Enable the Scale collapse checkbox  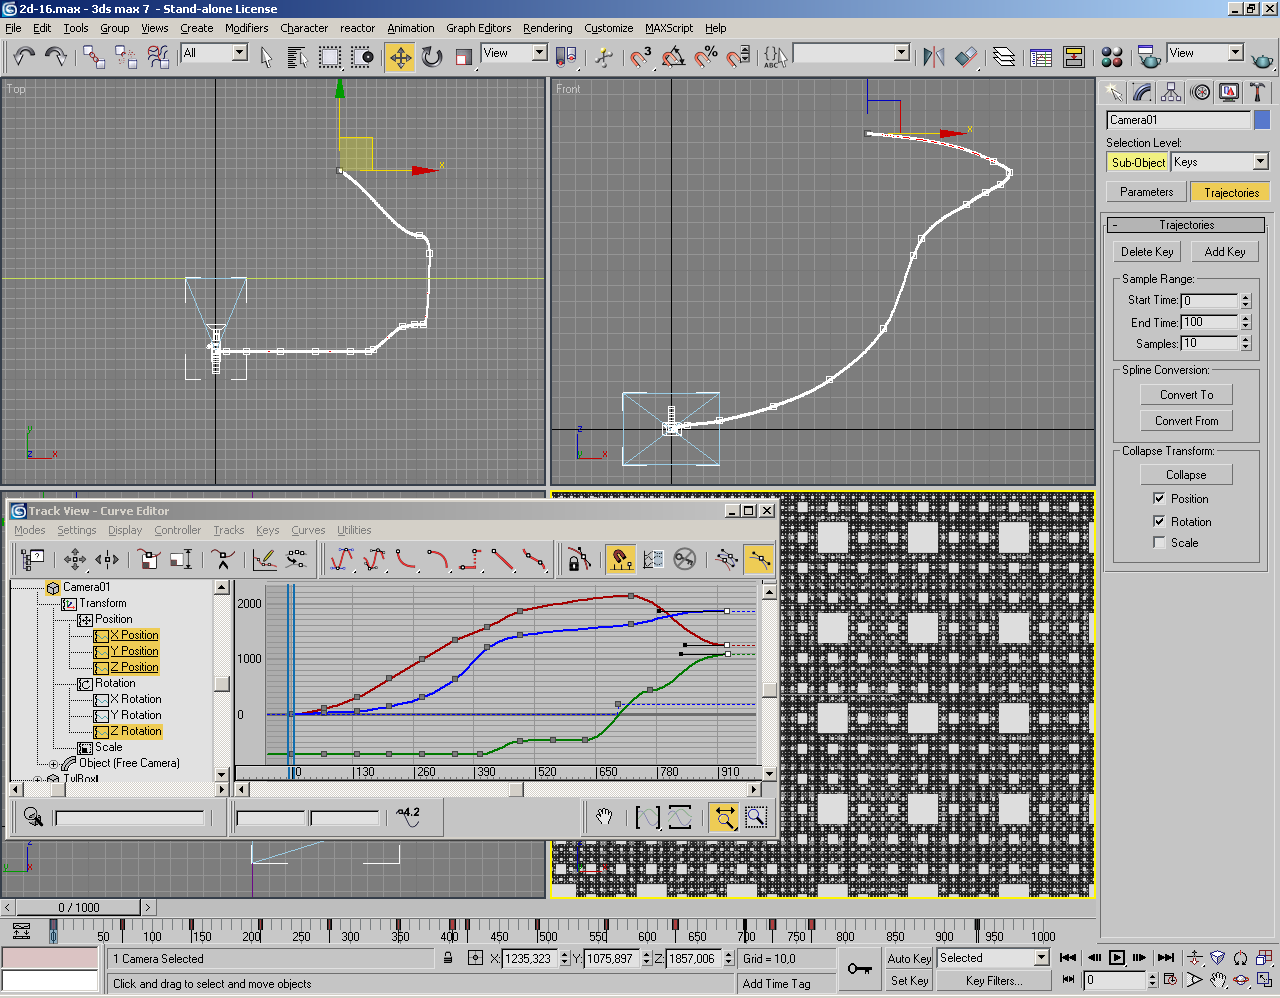click(1159, 543)
